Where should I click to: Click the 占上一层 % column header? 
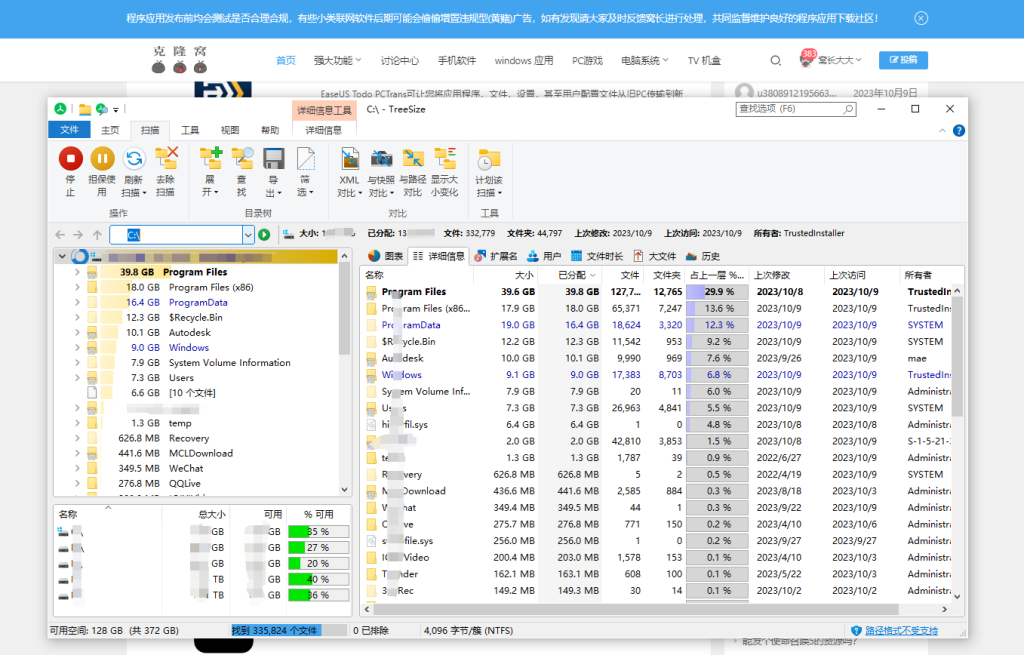(x=717, y=275)
